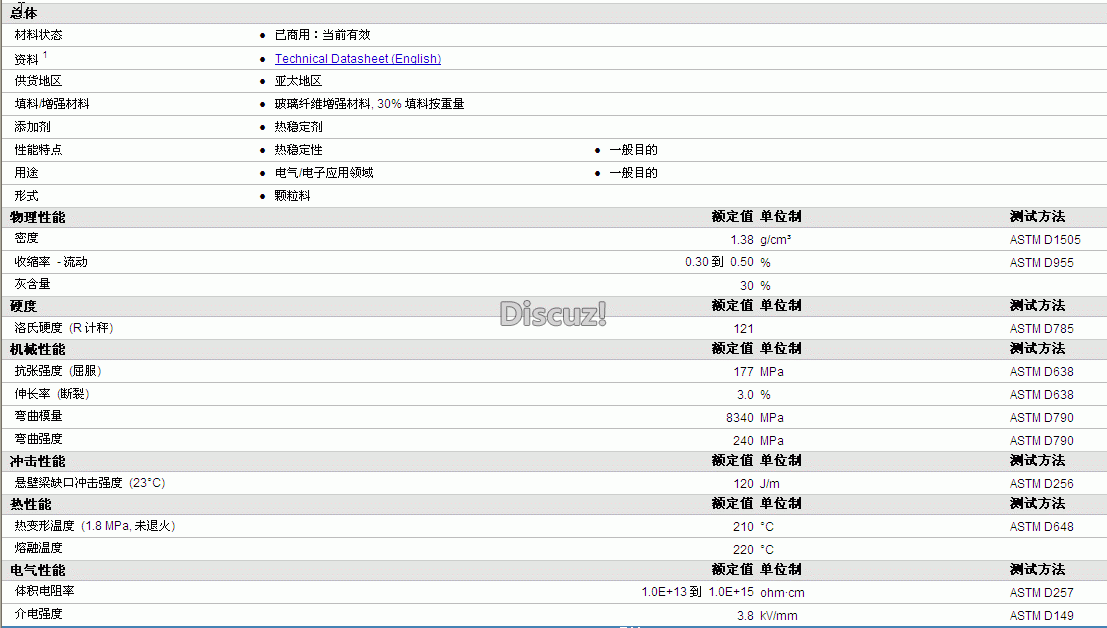
Task: Click the 形式 row label
Action: 26,195
